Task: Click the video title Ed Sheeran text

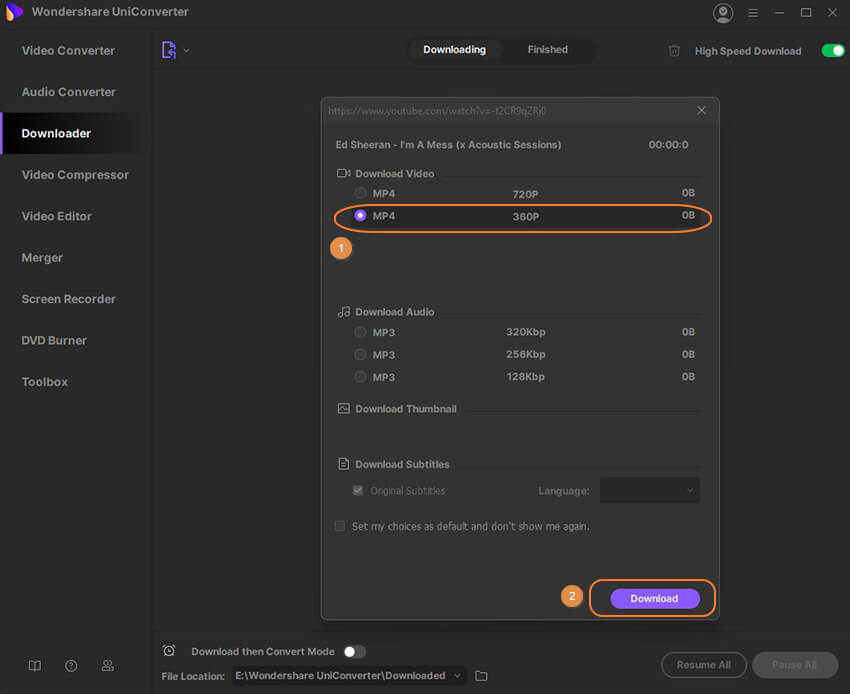Action: point(448,145)
